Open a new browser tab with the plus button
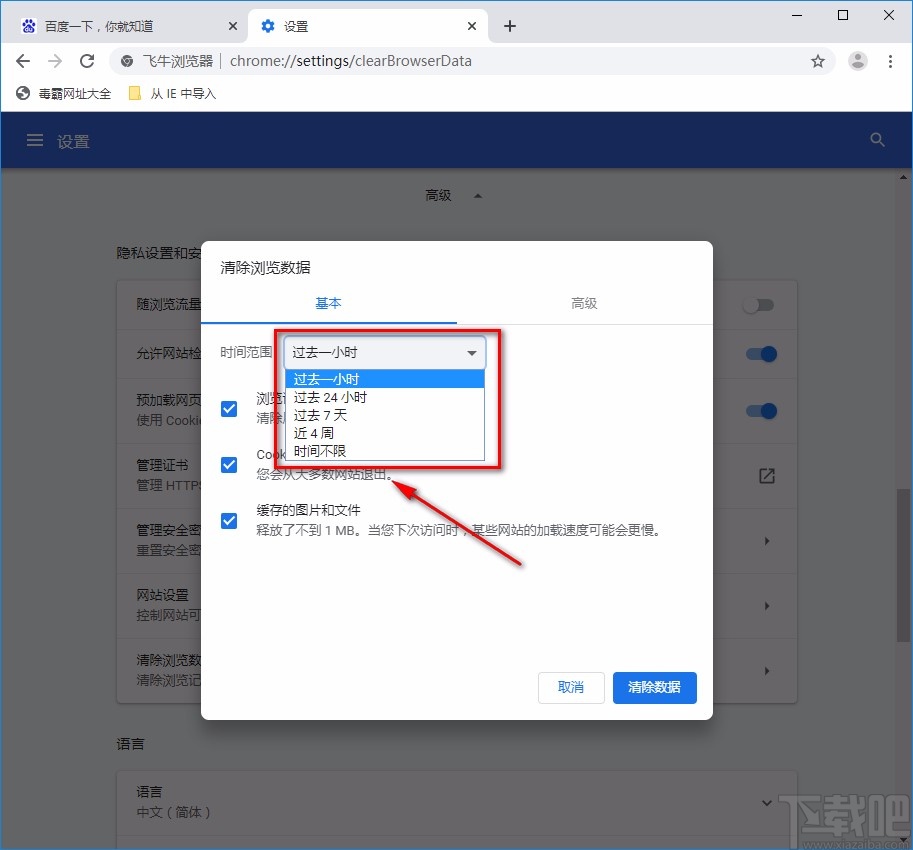Viewport: 913px width, 850px height. click(510, 26)
